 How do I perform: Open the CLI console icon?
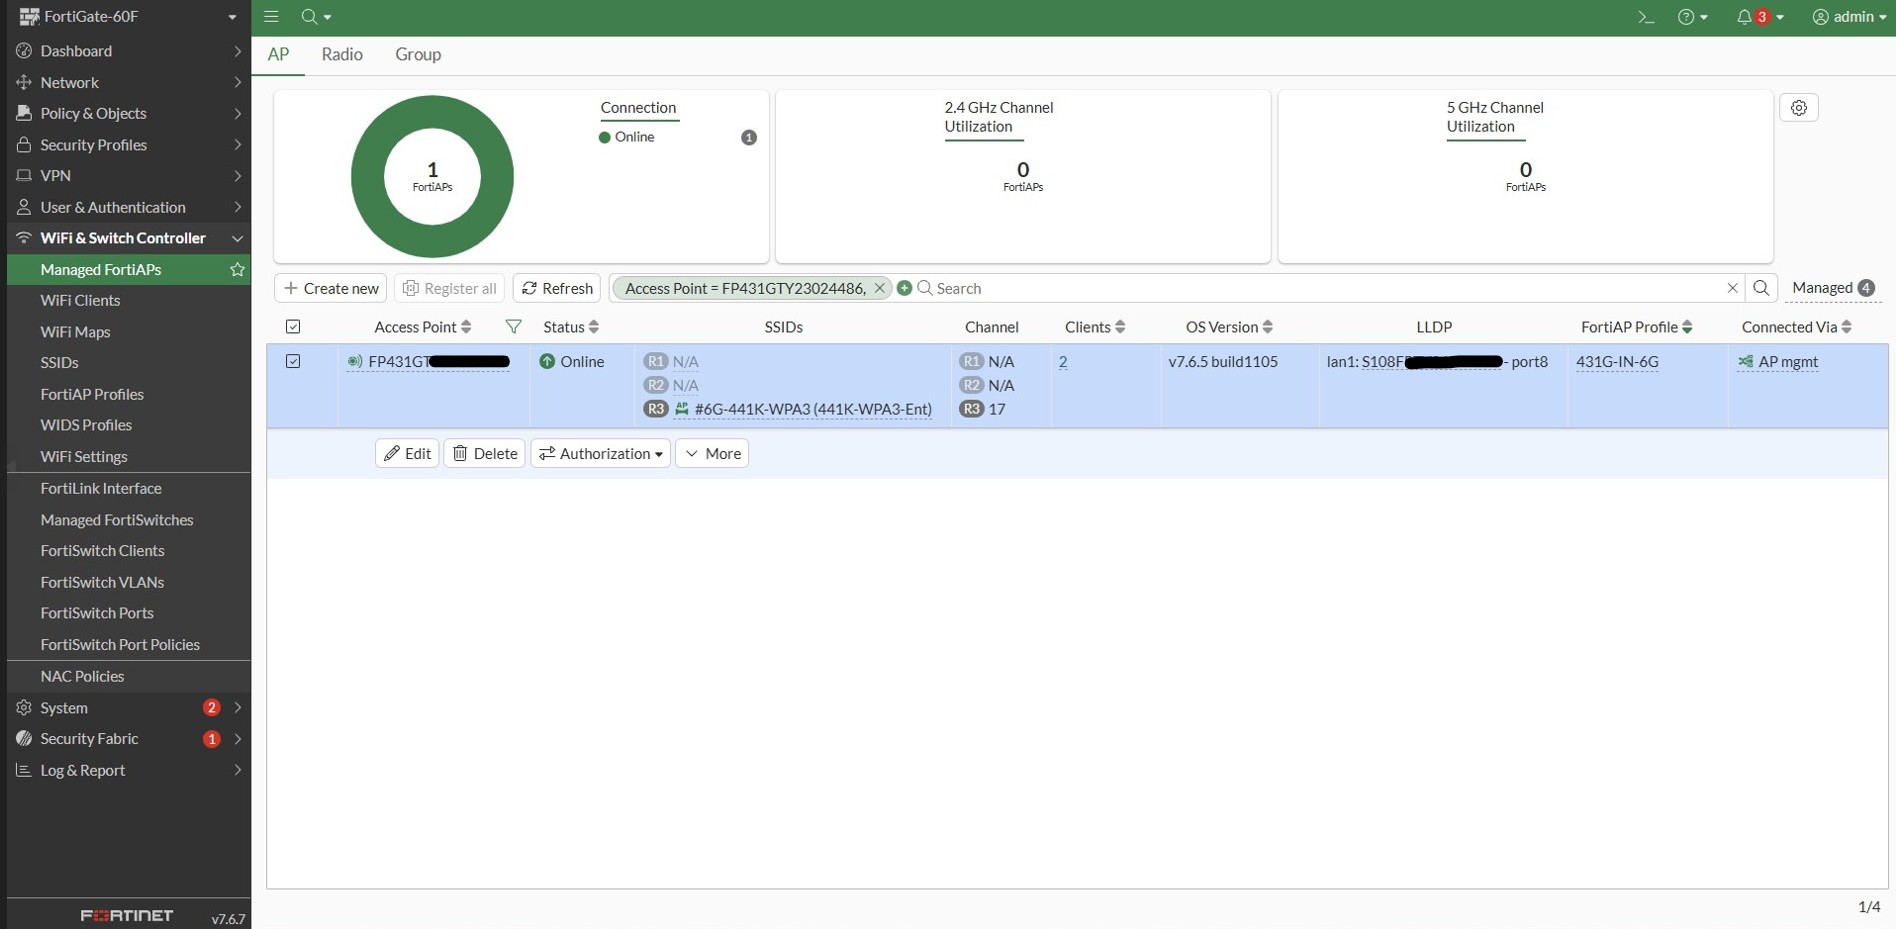pos(1645,17)
